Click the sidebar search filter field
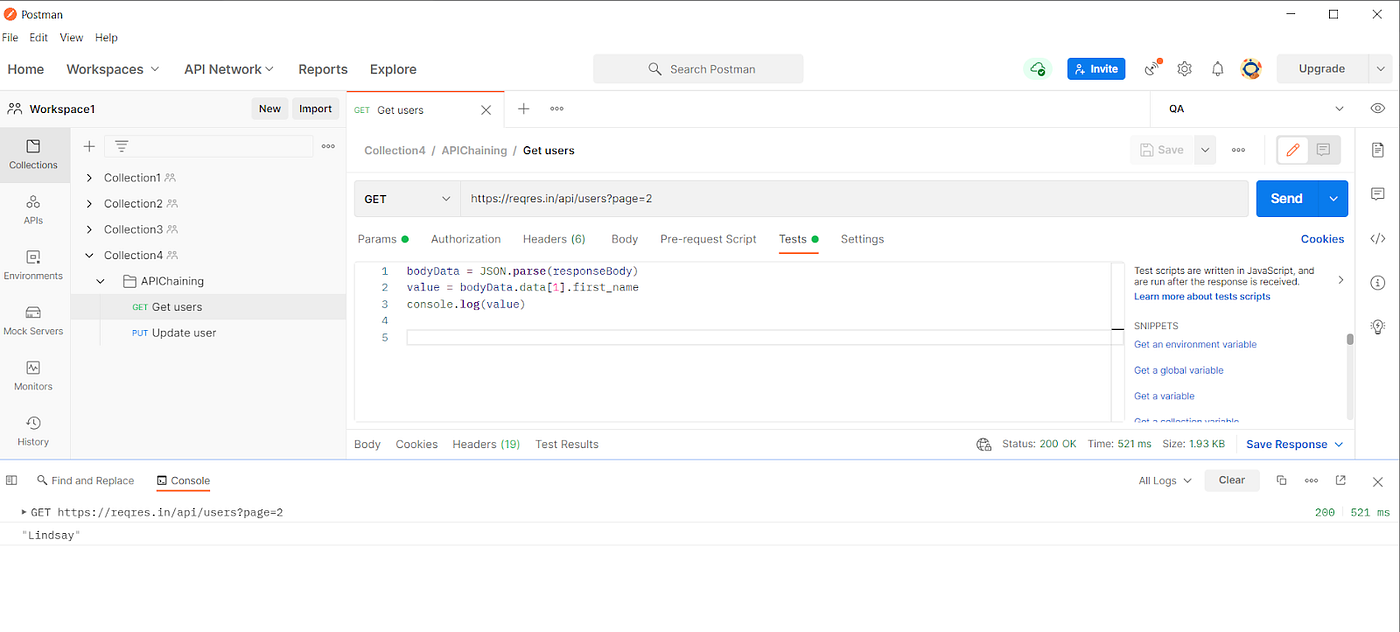The height and width of the screenshot is (632, 1400). (x=210, y=146)
